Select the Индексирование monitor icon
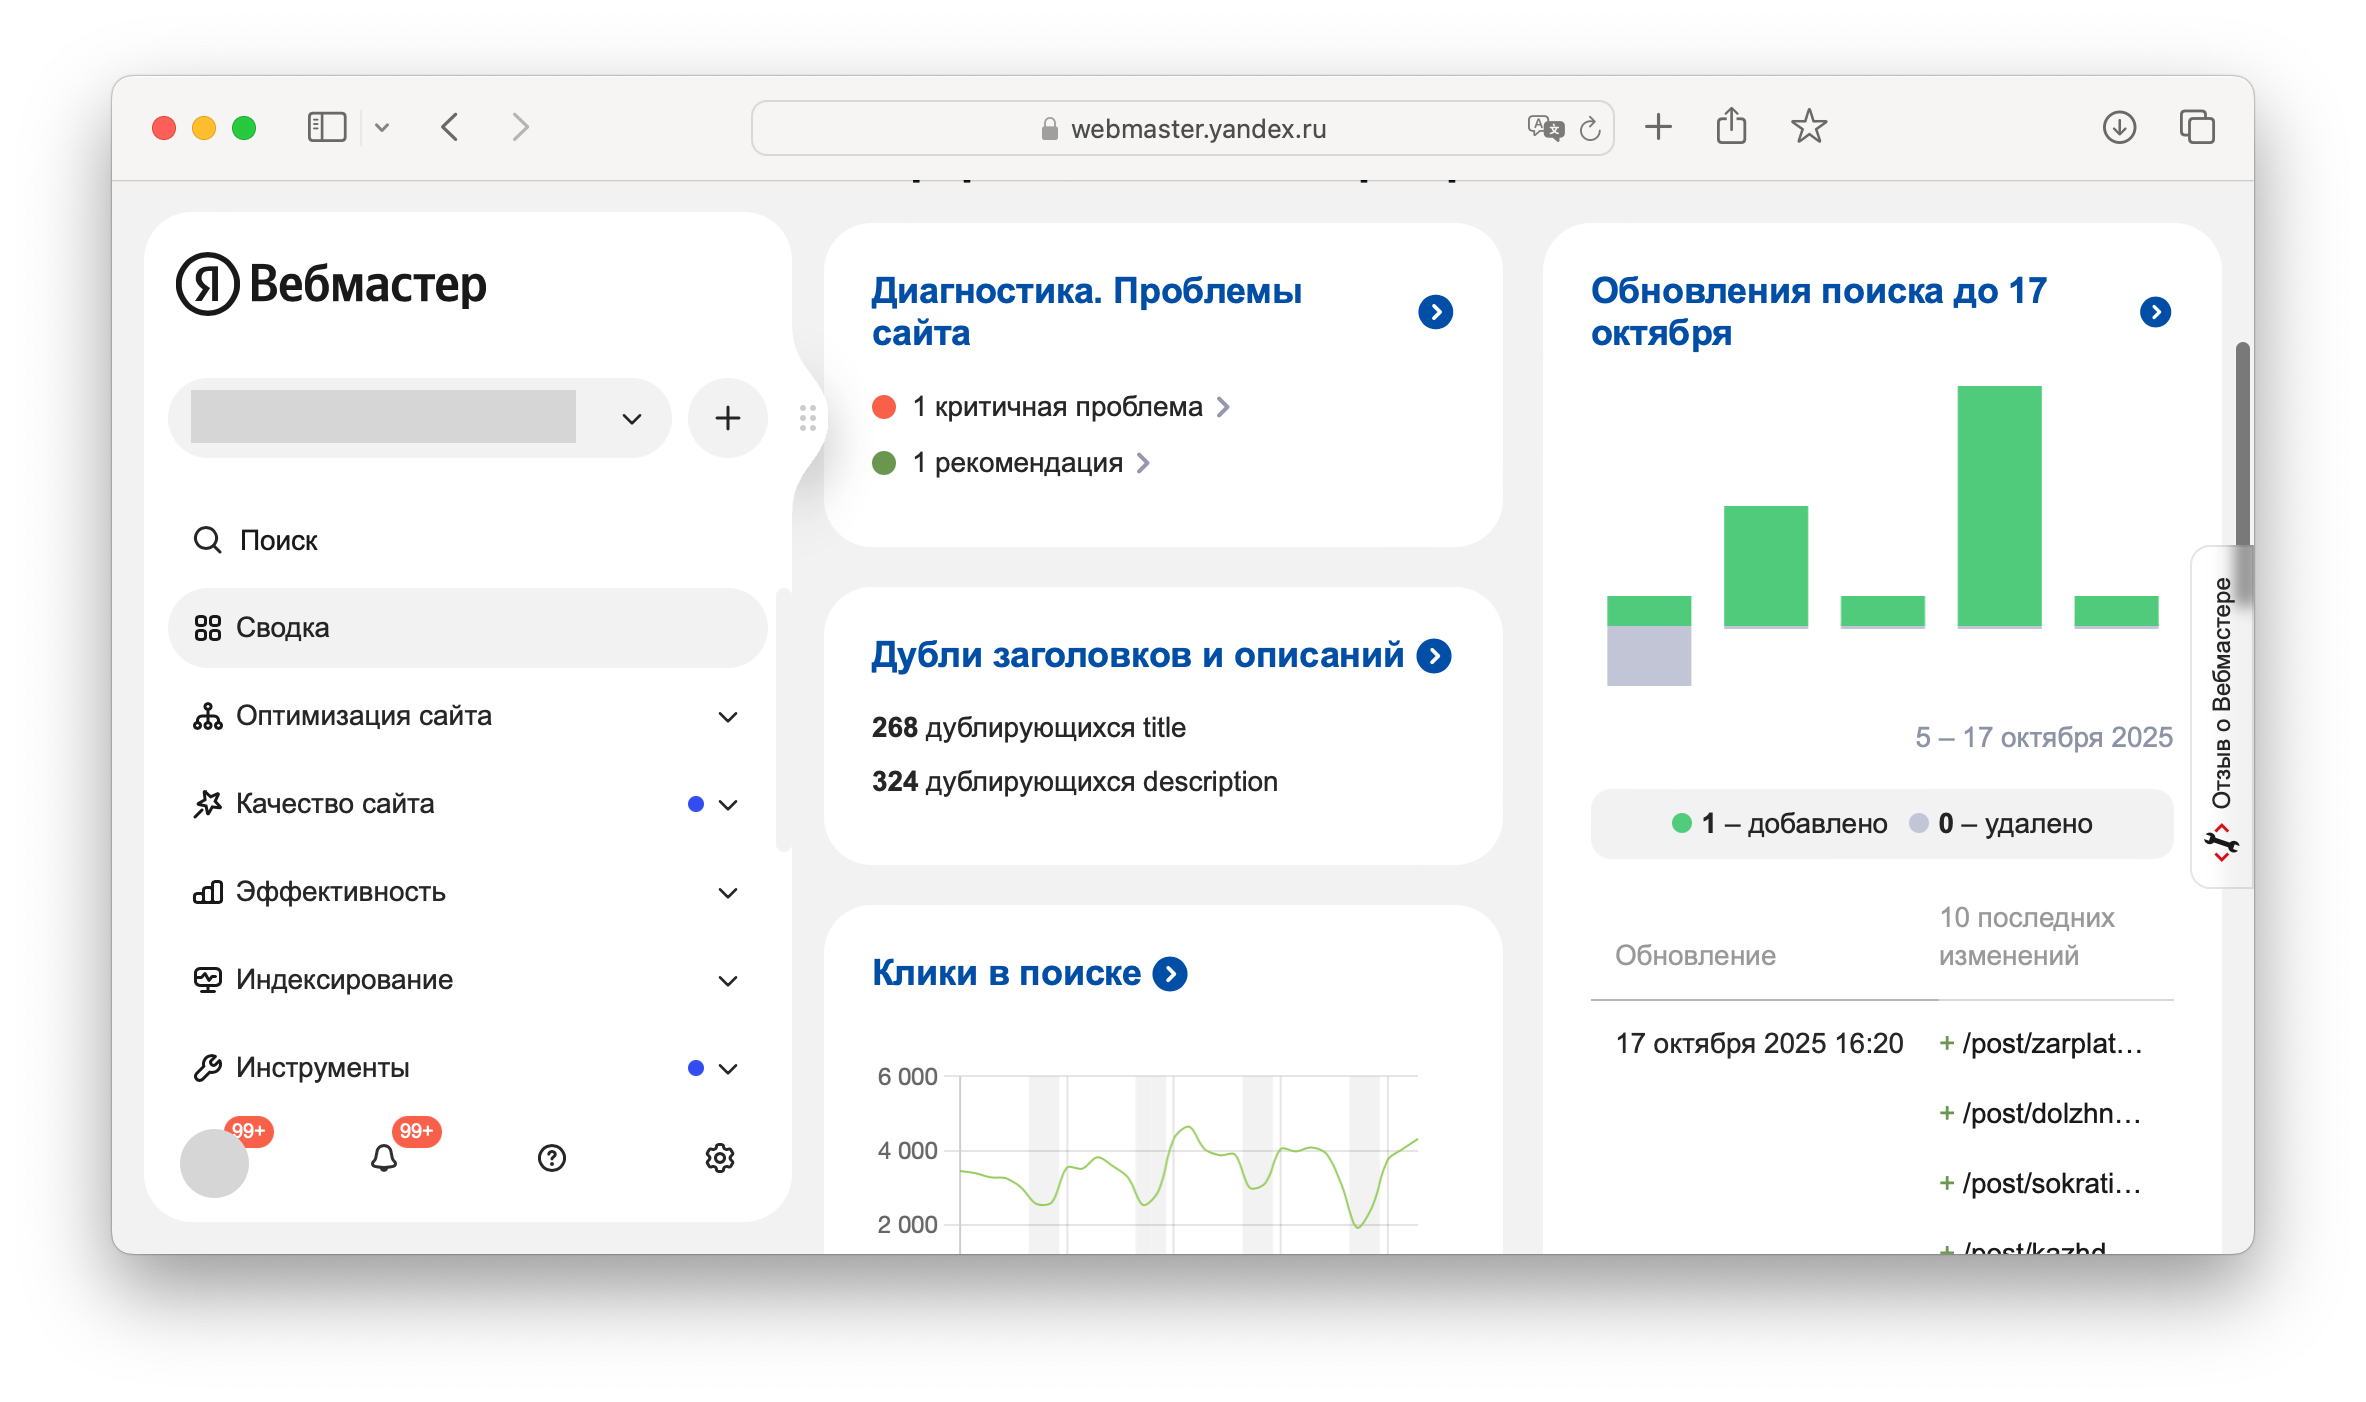Screen dimensions: 2366x1402 (208, 979)
